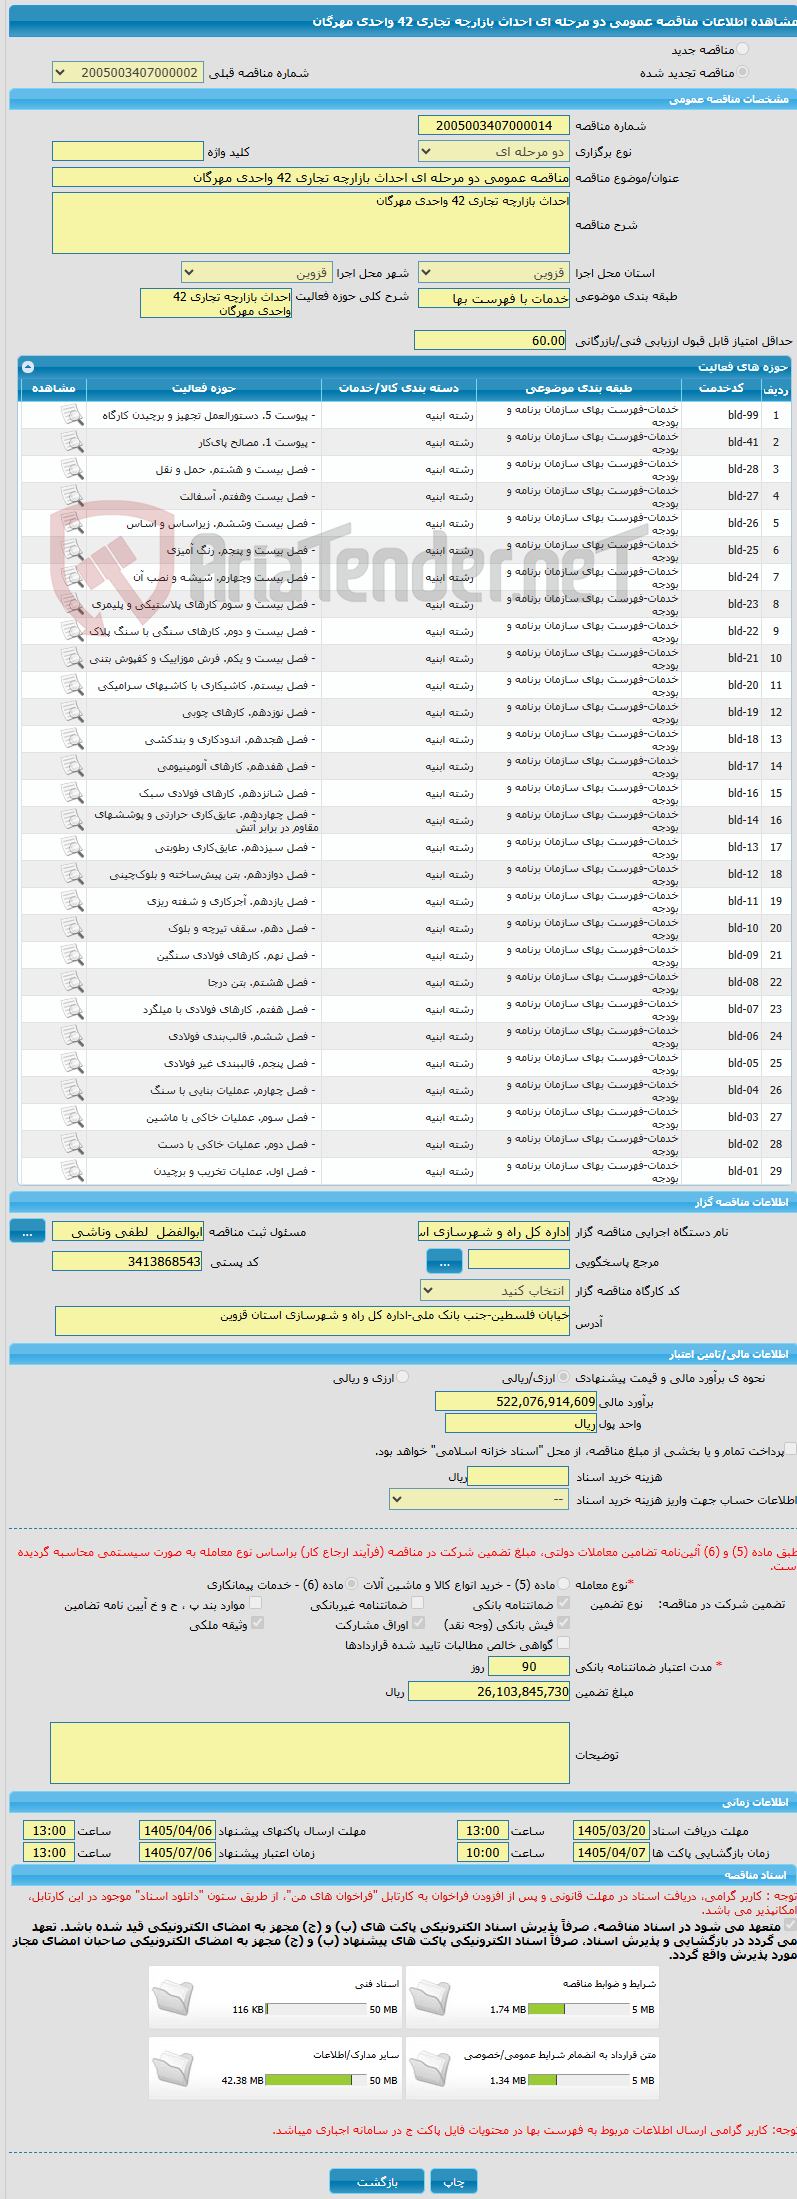Viewport: 797px width, 2199px height.
Task: Open the حساب واریز هزینه خرید اسناد dropdown
Action: (480, 1499)
